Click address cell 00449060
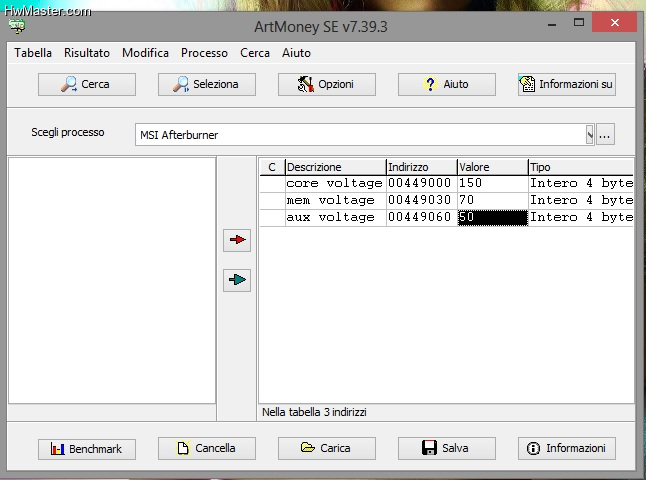The width and height of the screenshot is (646, 480). tap(421, 218)
